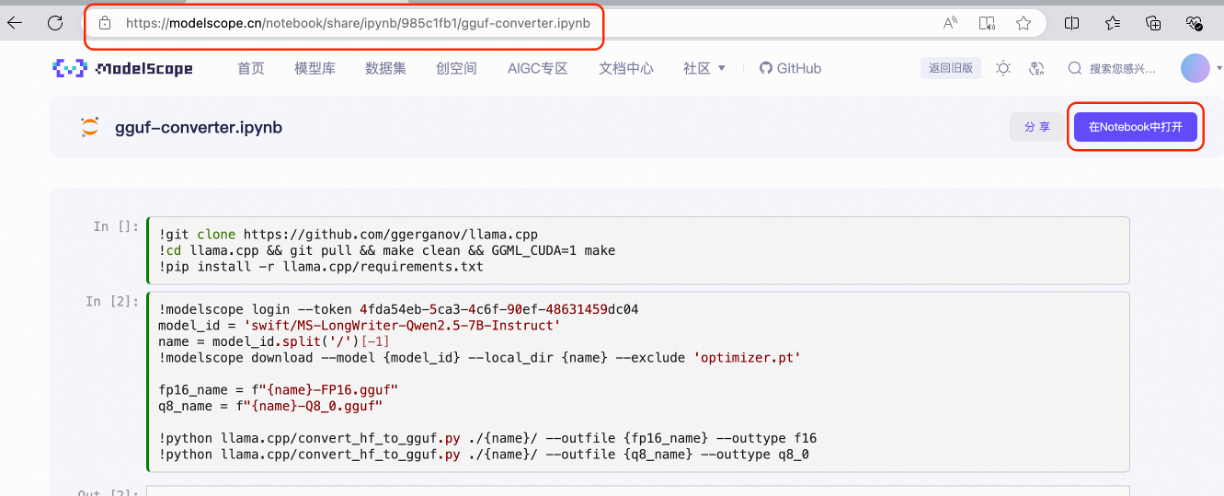The height and width of the screenshot is (496, 1224).
Task: Activate the Read Aloud icon
Action: [950, 22]
